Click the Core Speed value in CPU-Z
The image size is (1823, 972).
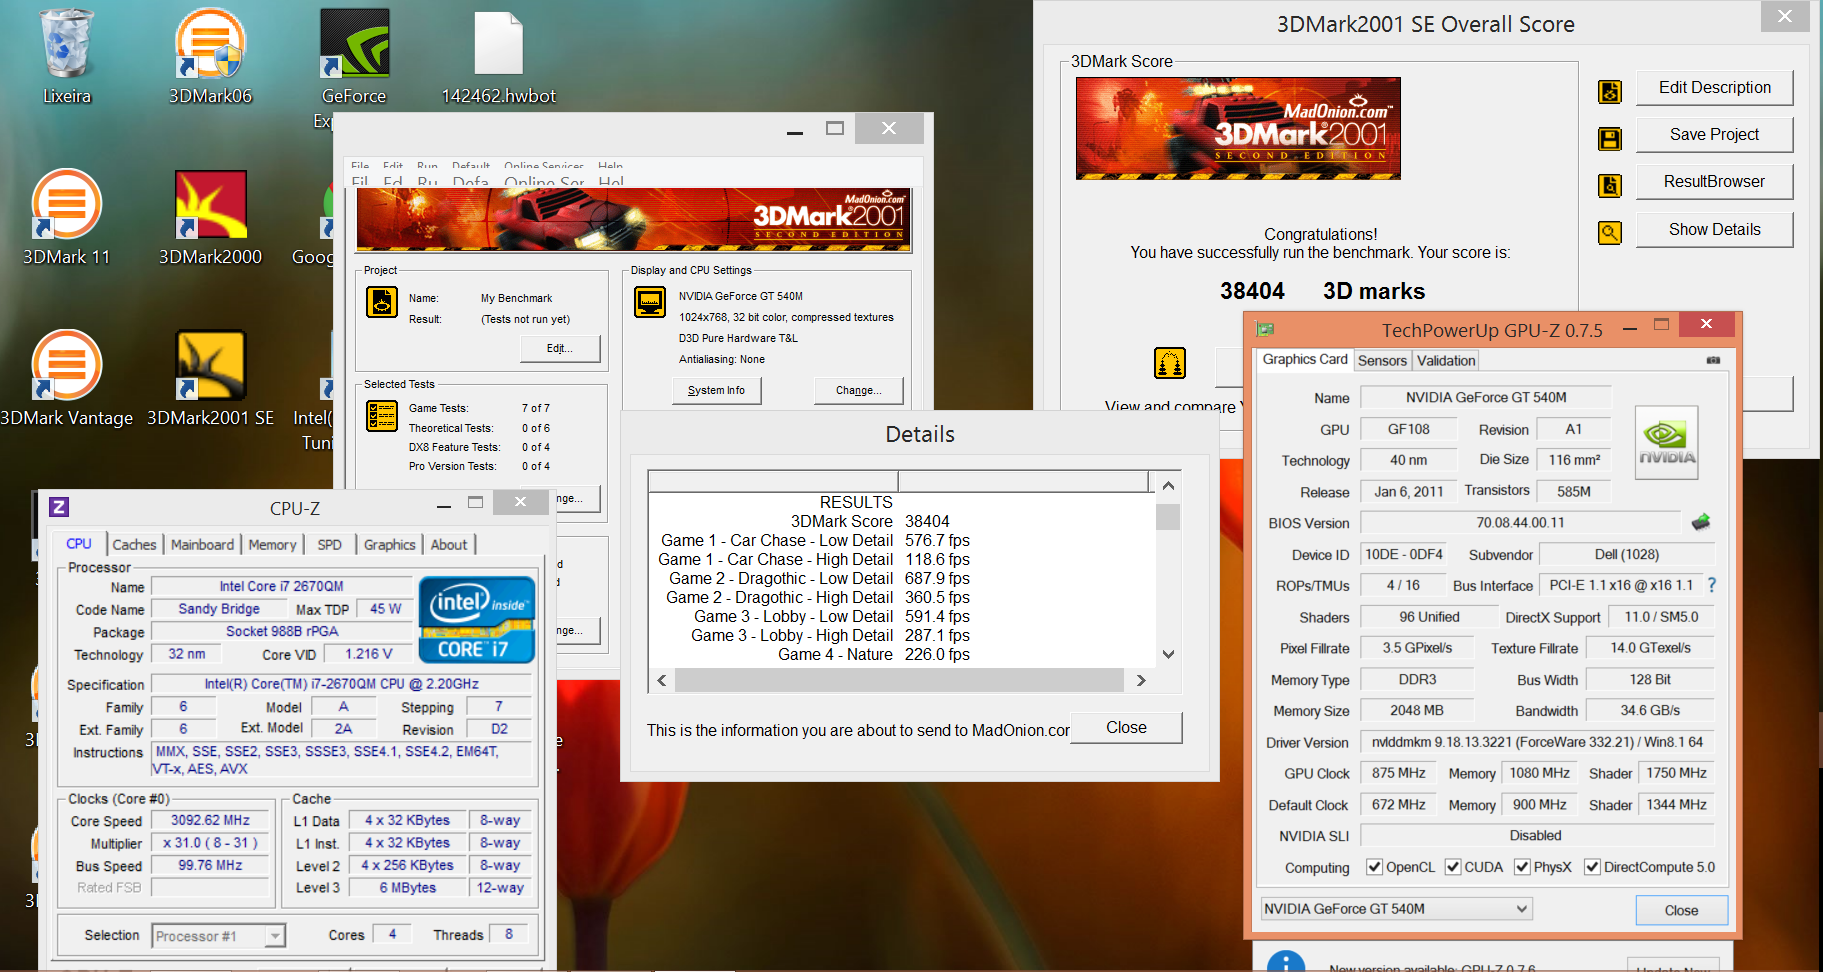coord(210,820)
